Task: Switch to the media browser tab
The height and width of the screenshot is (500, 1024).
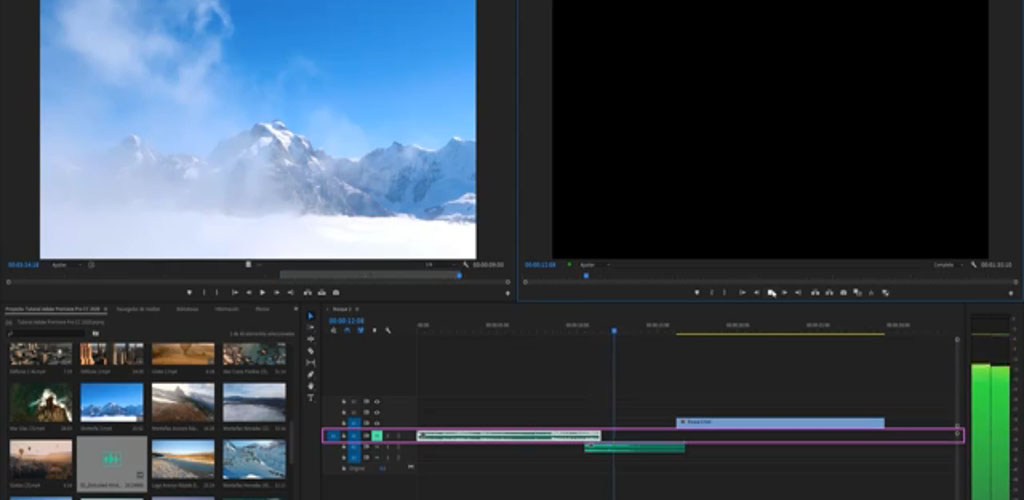Action: [138, 309]
